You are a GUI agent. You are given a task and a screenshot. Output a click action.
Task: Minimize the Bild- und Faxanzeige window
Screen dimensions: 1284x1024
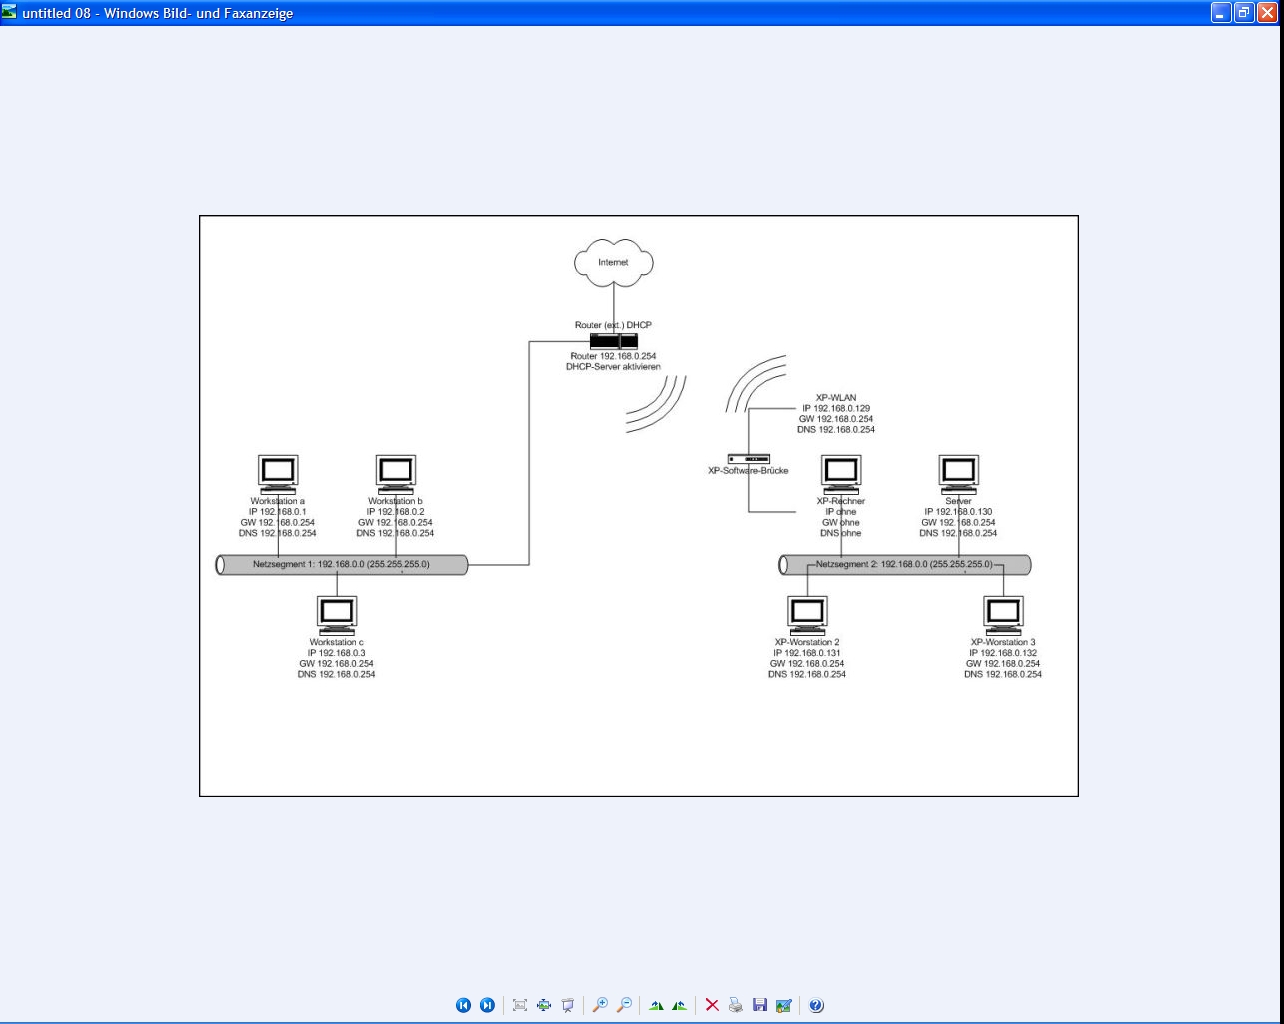[1221, 13]
